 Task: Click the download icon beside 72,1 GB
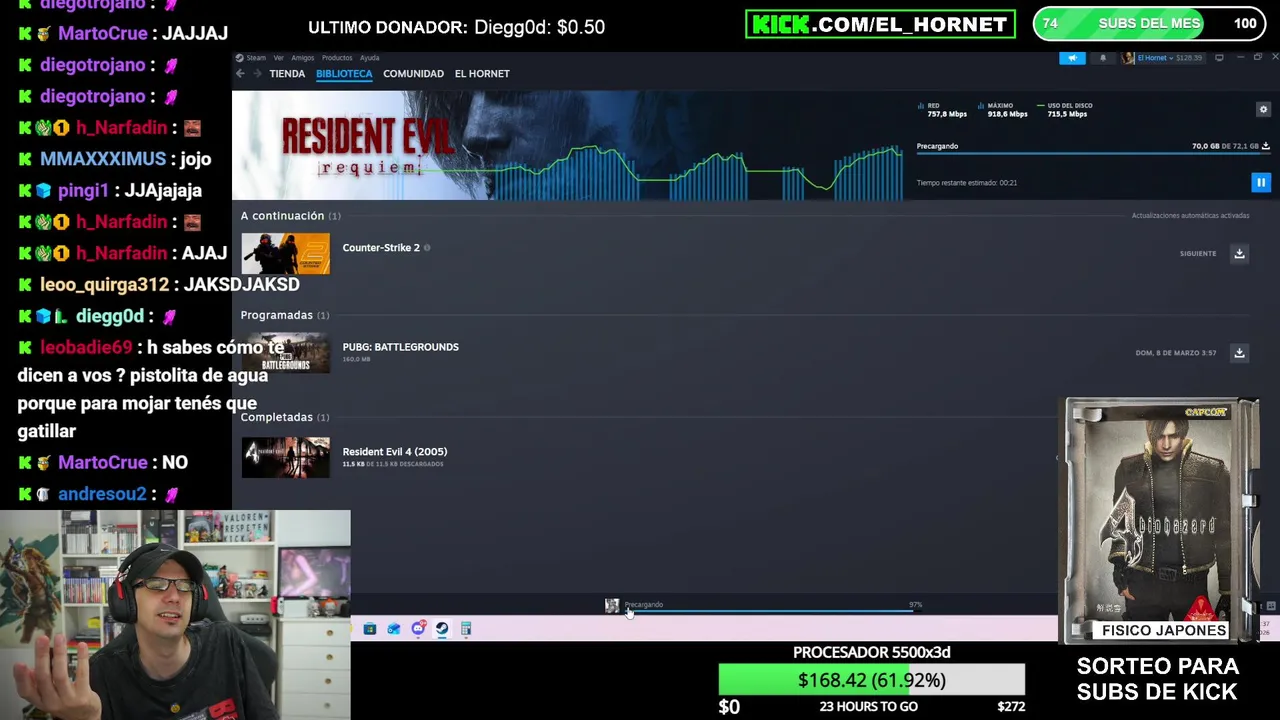point(1266,146)
